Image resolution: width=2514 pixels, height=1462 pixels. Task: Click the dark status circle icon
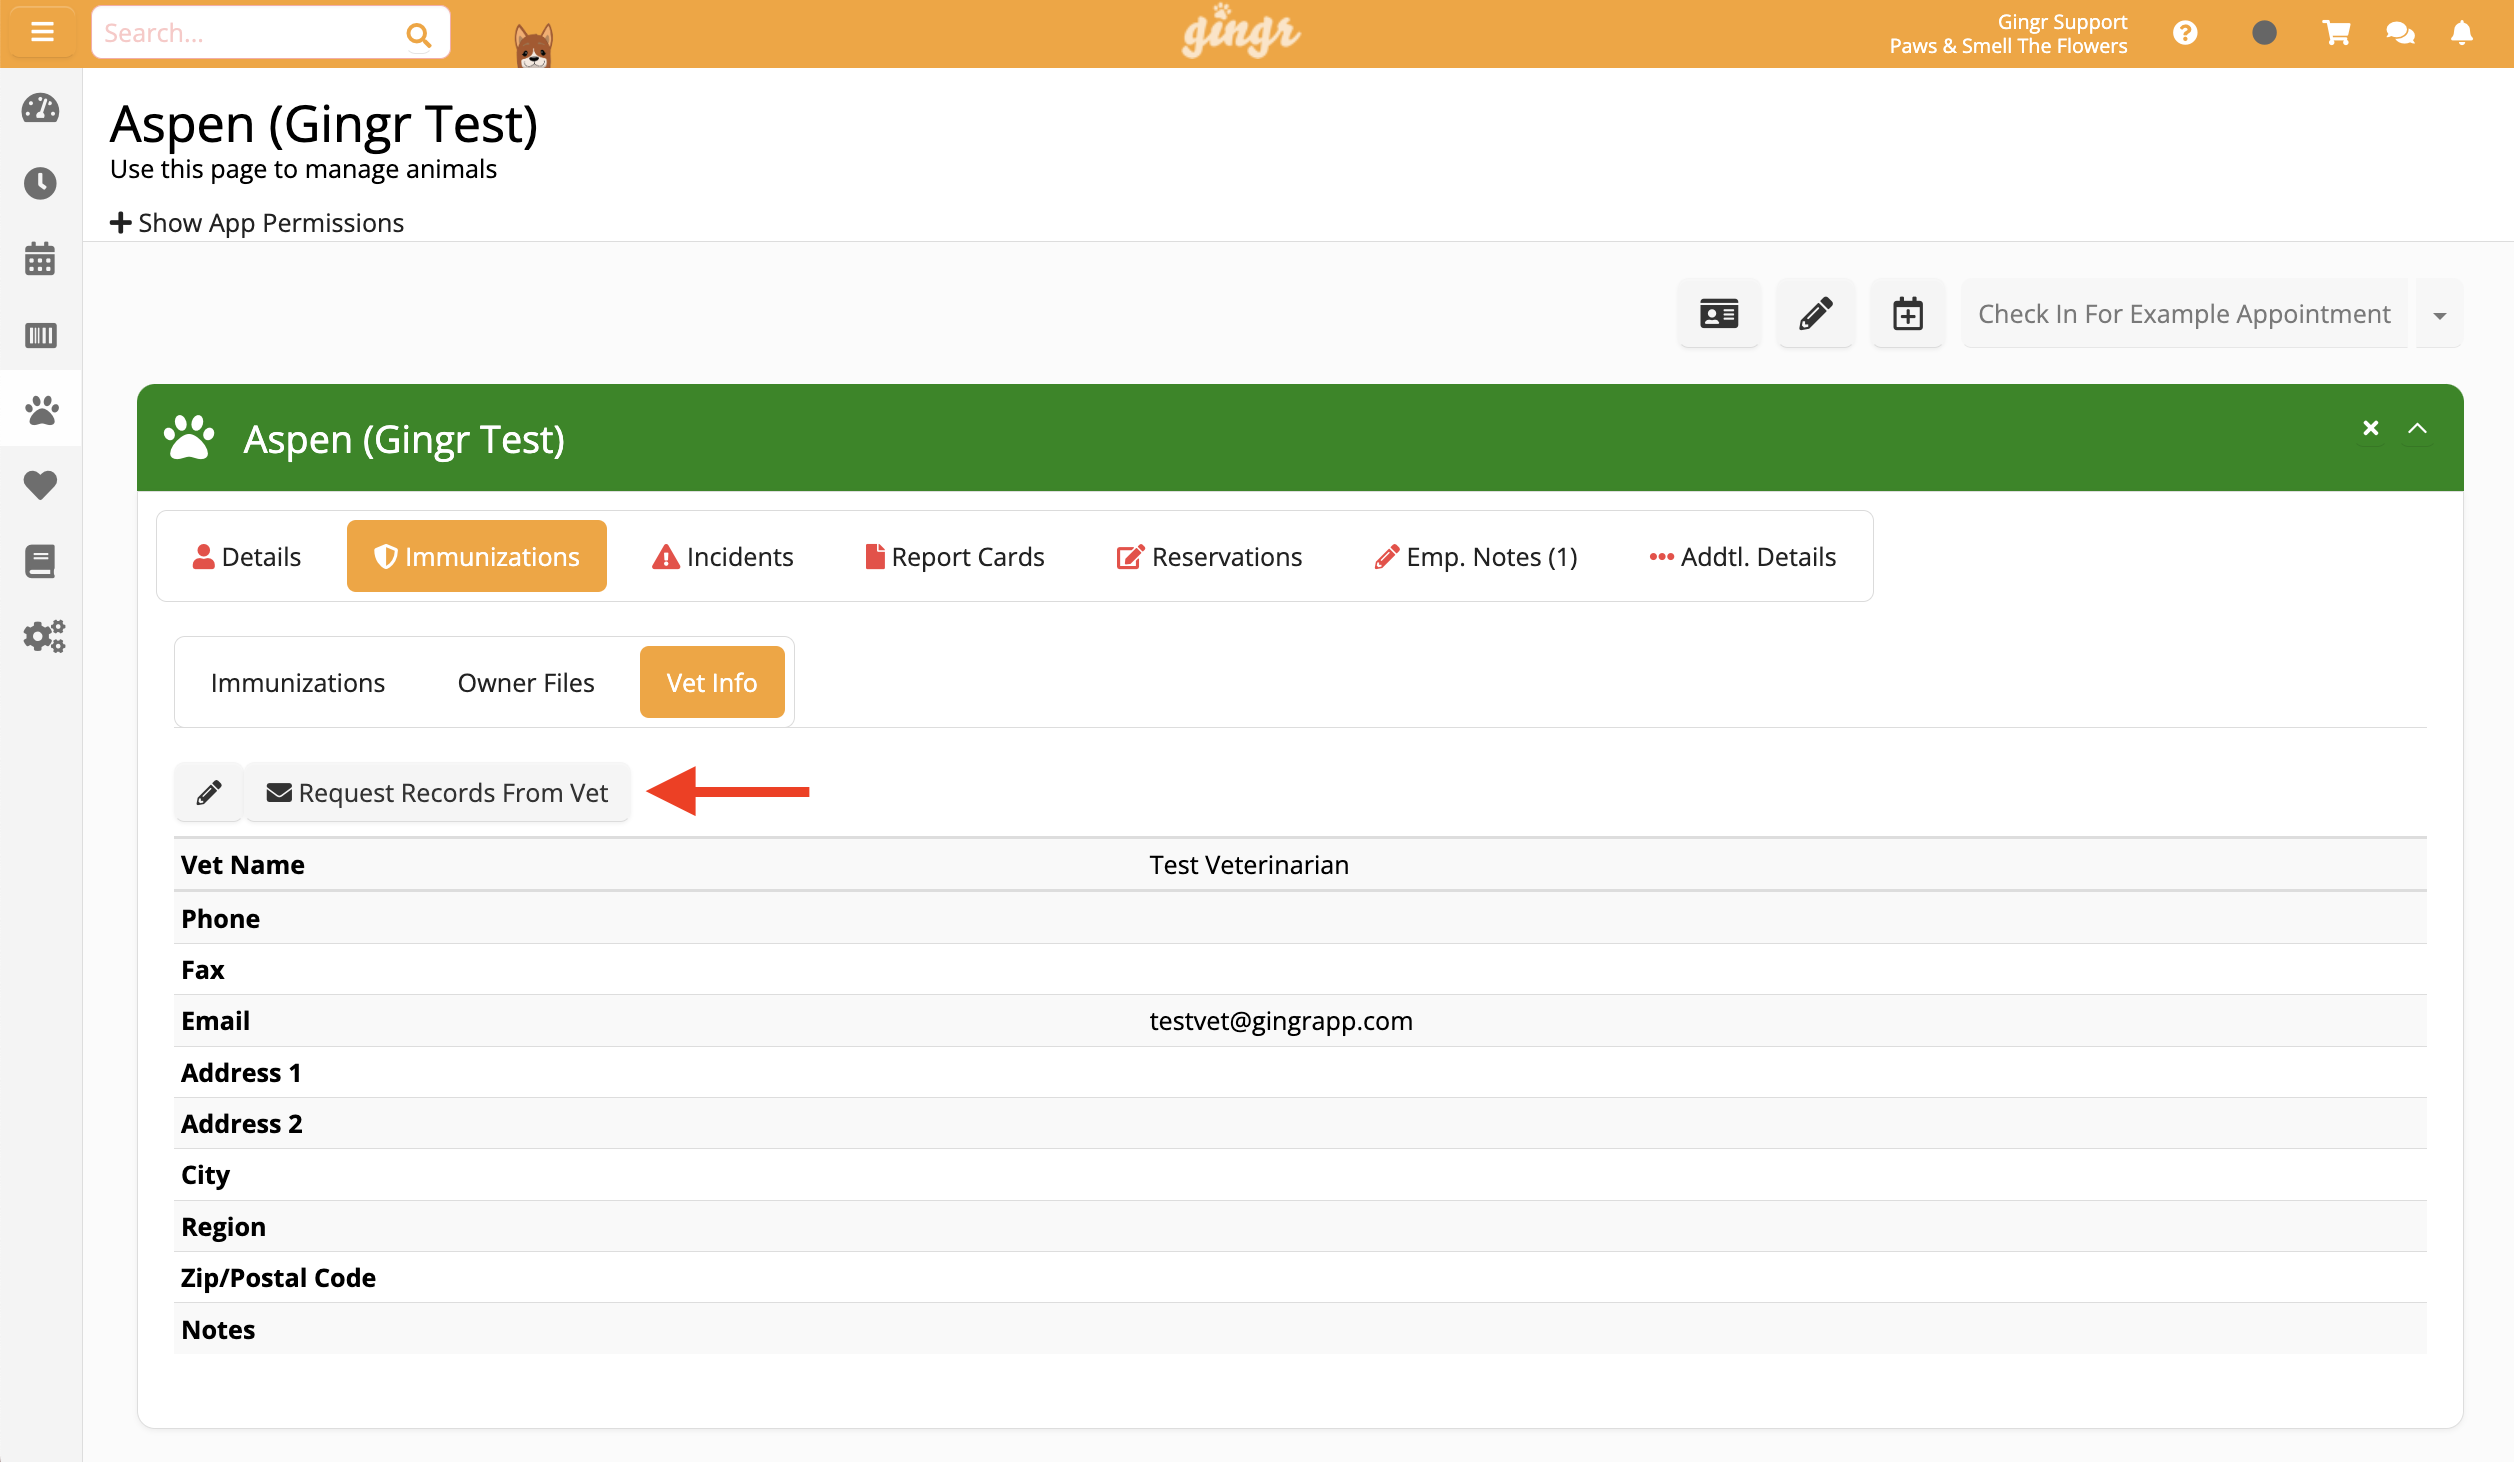(x=2264, y=33)
